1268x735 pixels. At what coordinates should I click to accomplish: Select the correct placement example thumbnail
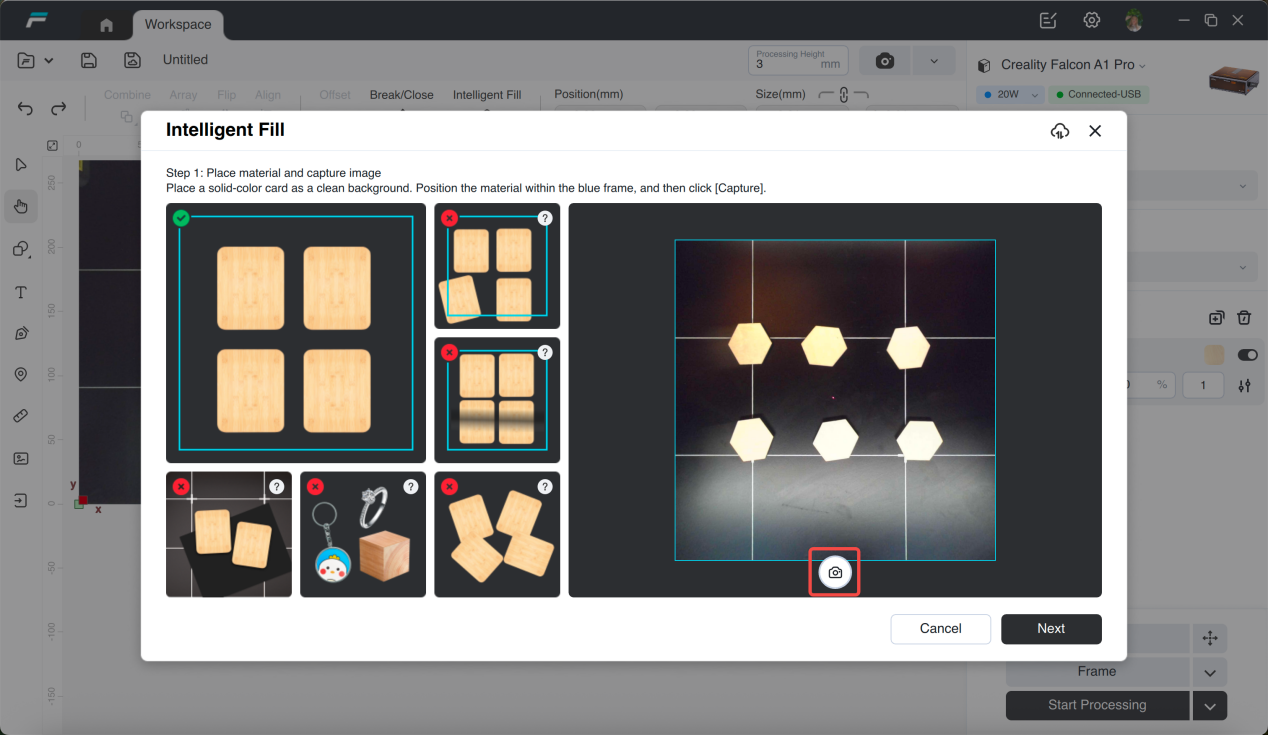(296, 333)
